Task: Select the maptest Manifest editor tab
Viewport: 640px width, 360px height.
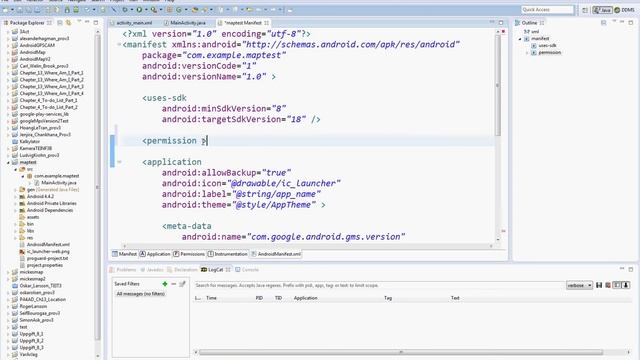Action: [243, 23]
